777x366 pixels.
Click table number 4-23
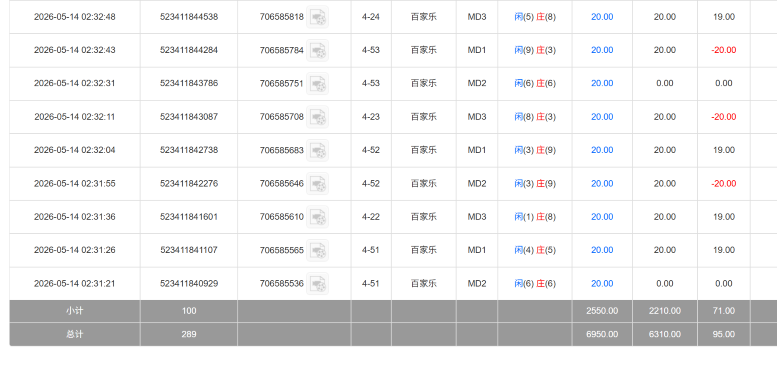pos(371,117)
